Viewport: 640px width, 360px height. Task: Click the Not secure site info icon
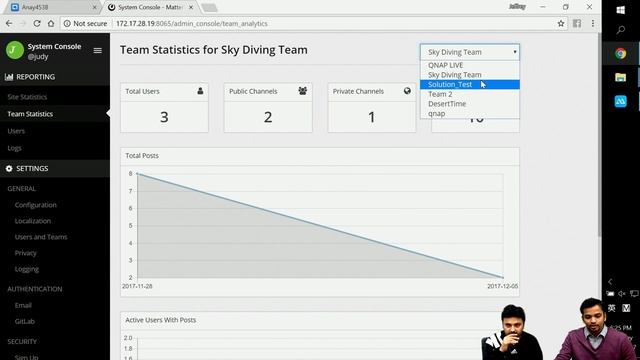coord(67,24)
